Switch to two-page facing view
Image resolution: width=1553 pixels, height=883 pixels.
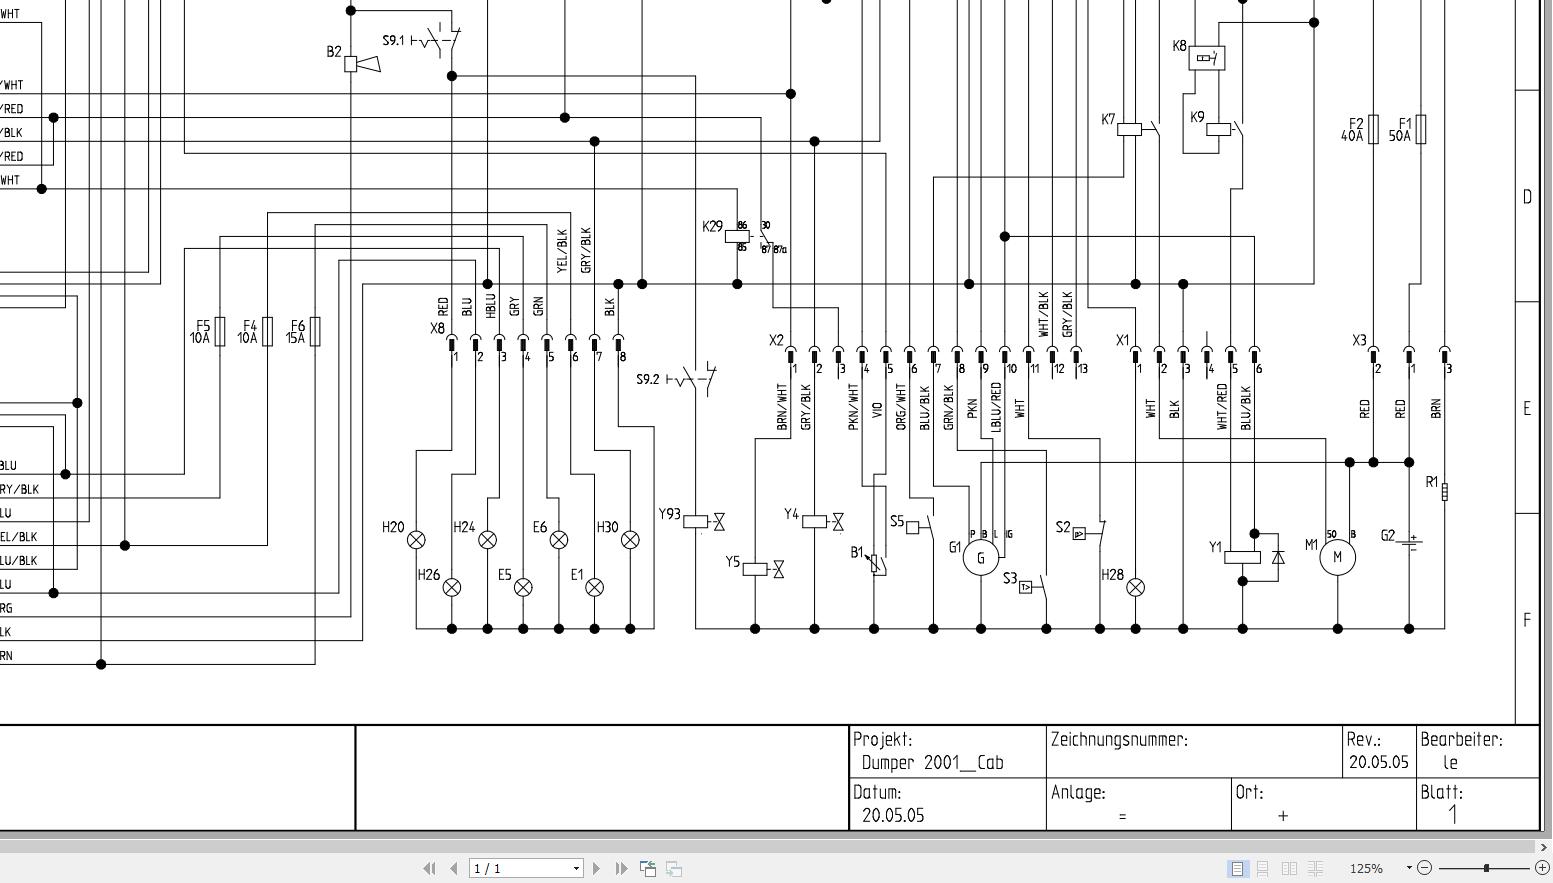(x=1290, y=868)
